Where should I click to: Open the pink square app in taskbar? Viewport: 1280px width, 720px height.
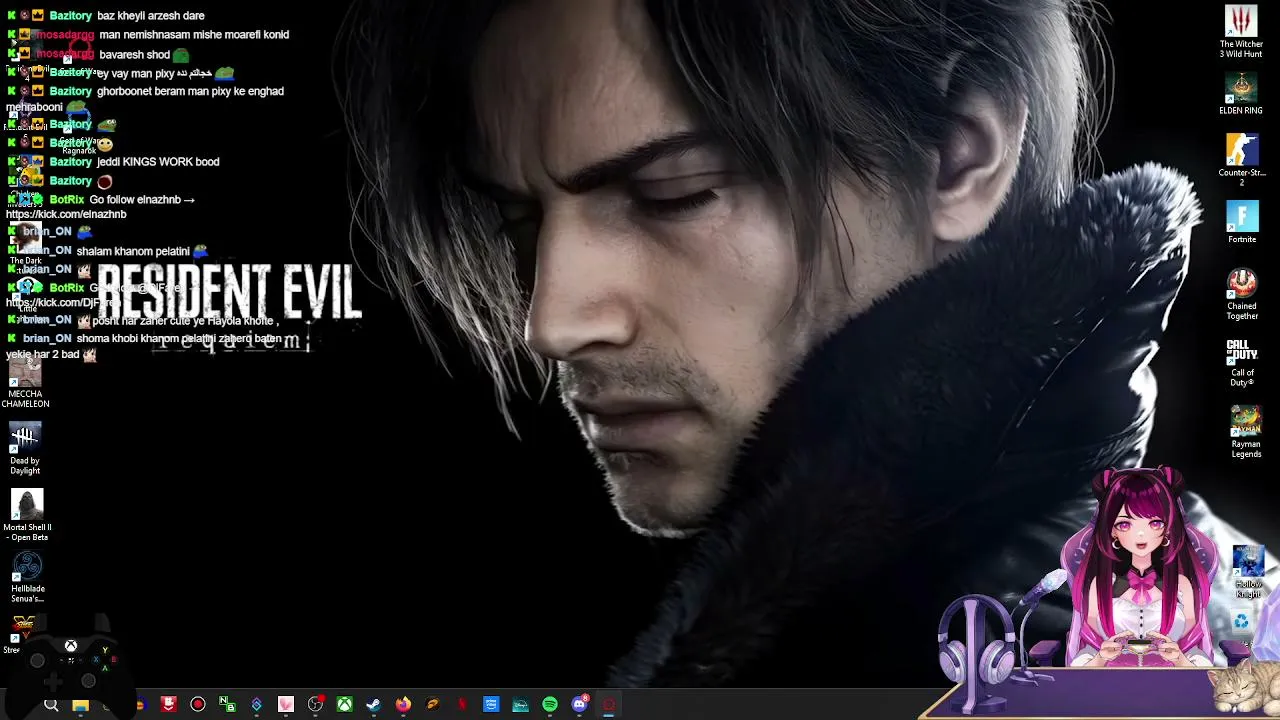(x=286, y=705)
